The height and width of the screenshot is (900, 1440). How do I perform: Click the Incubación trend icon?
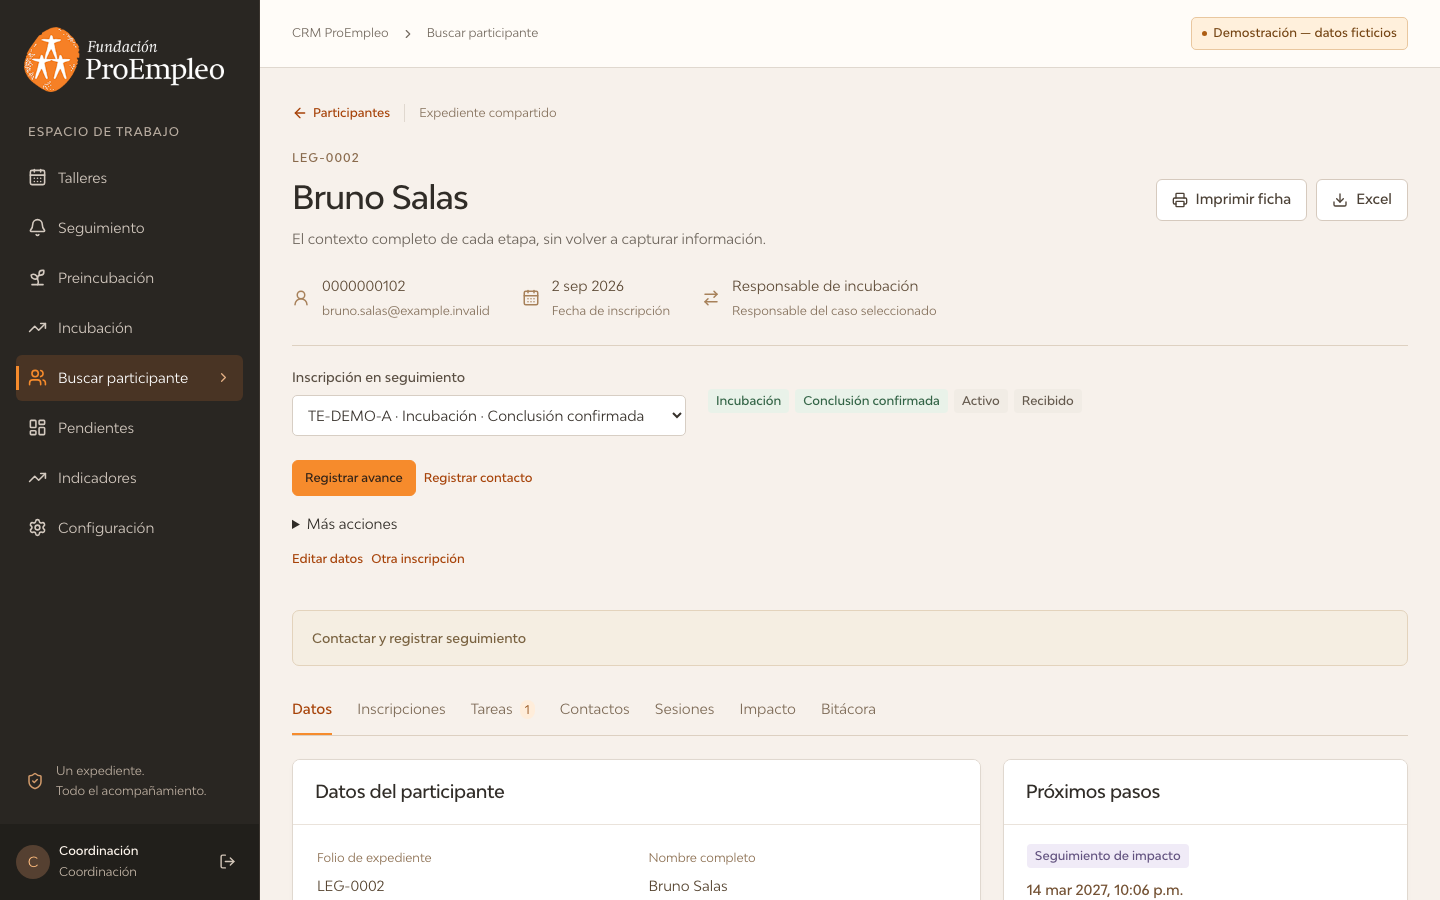click(37, 328)
